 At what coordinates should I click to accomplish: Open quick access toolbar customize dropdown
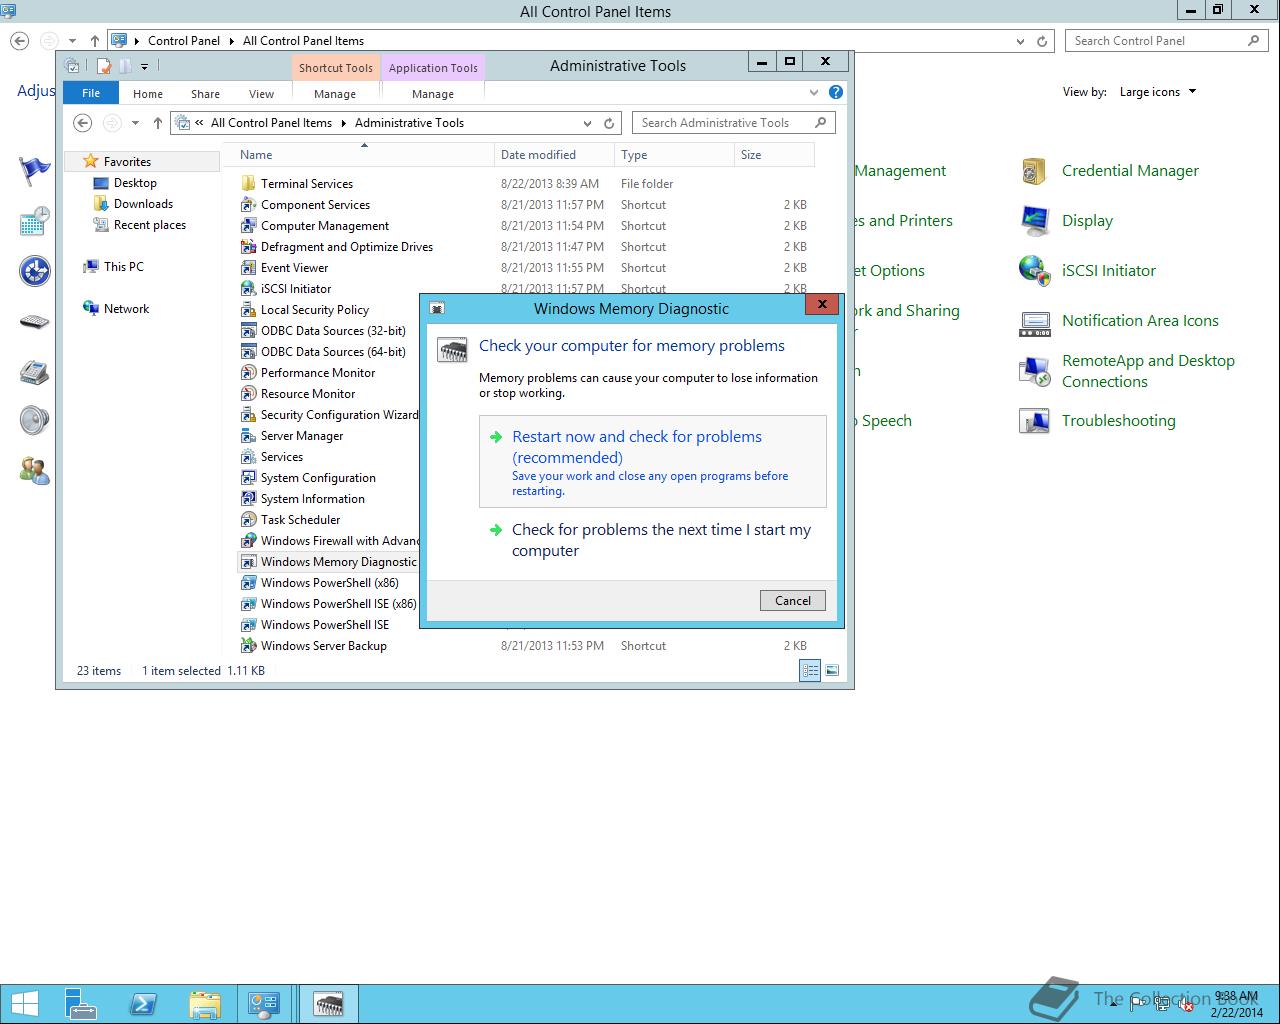(144, 67)
